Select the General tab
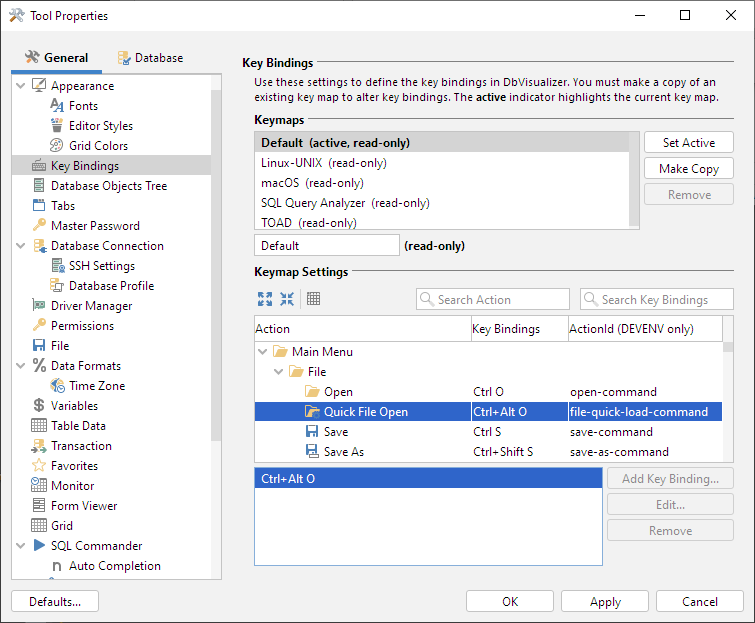 click(56, 58)
